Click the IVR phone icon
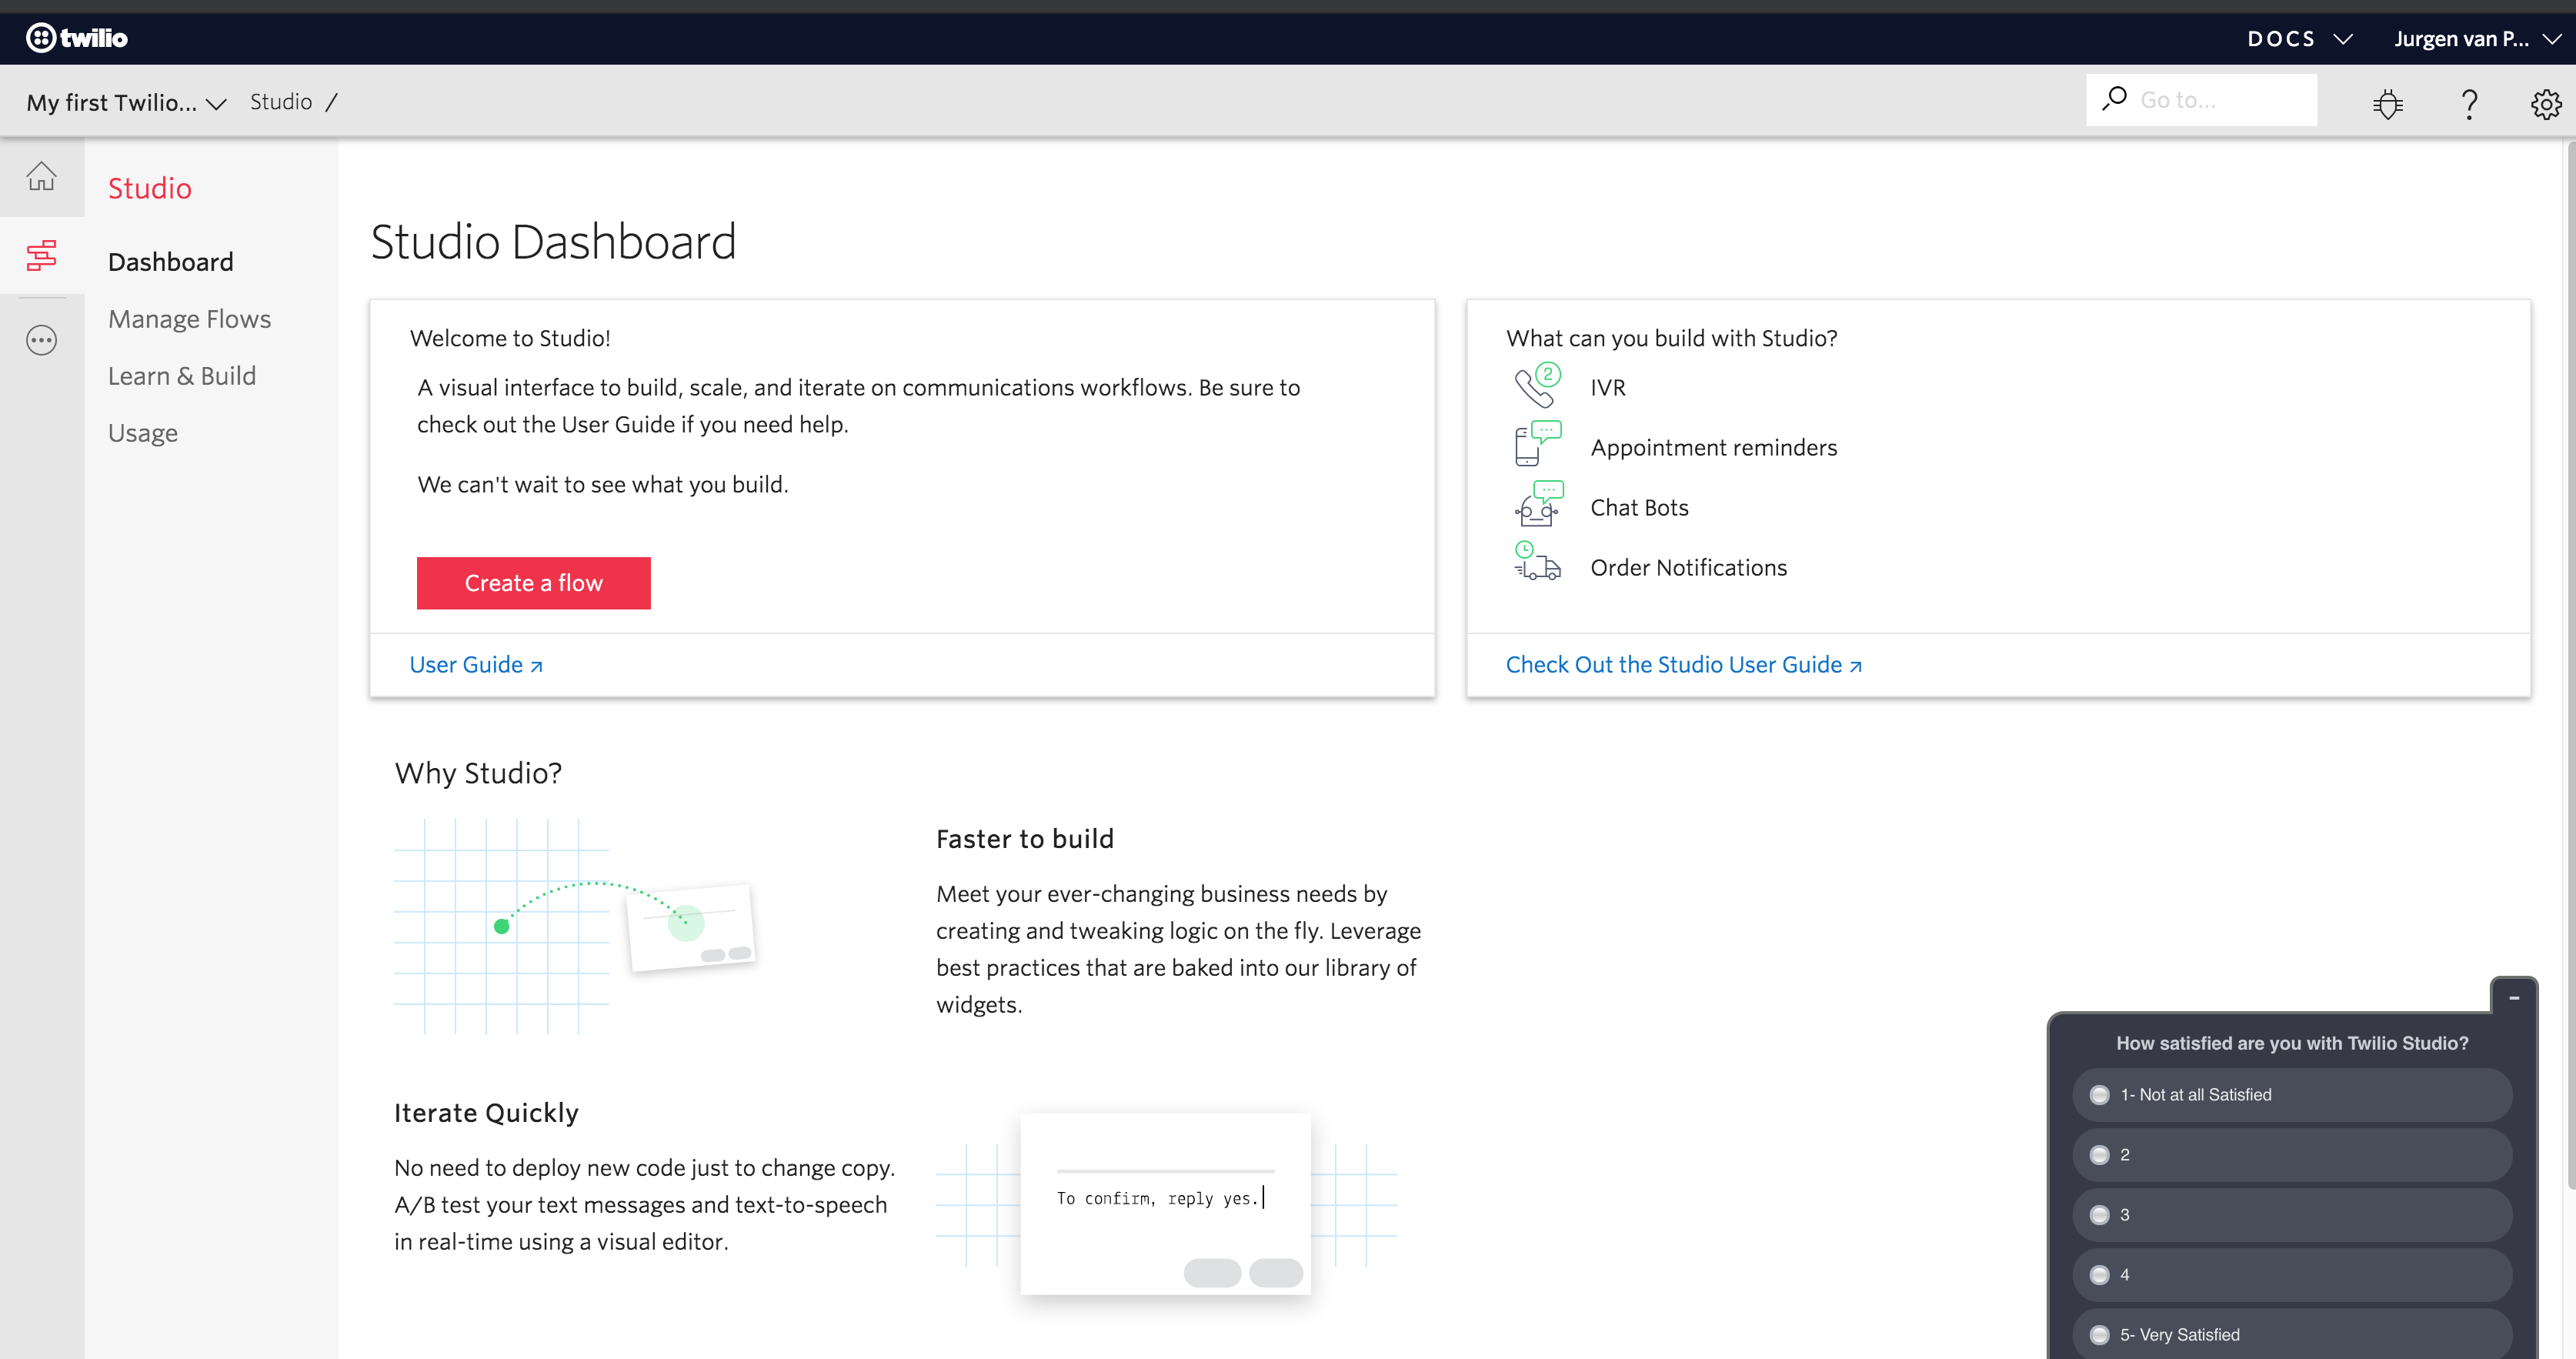Viewport: 2576px width, 1359px height. coord(1537,386)
